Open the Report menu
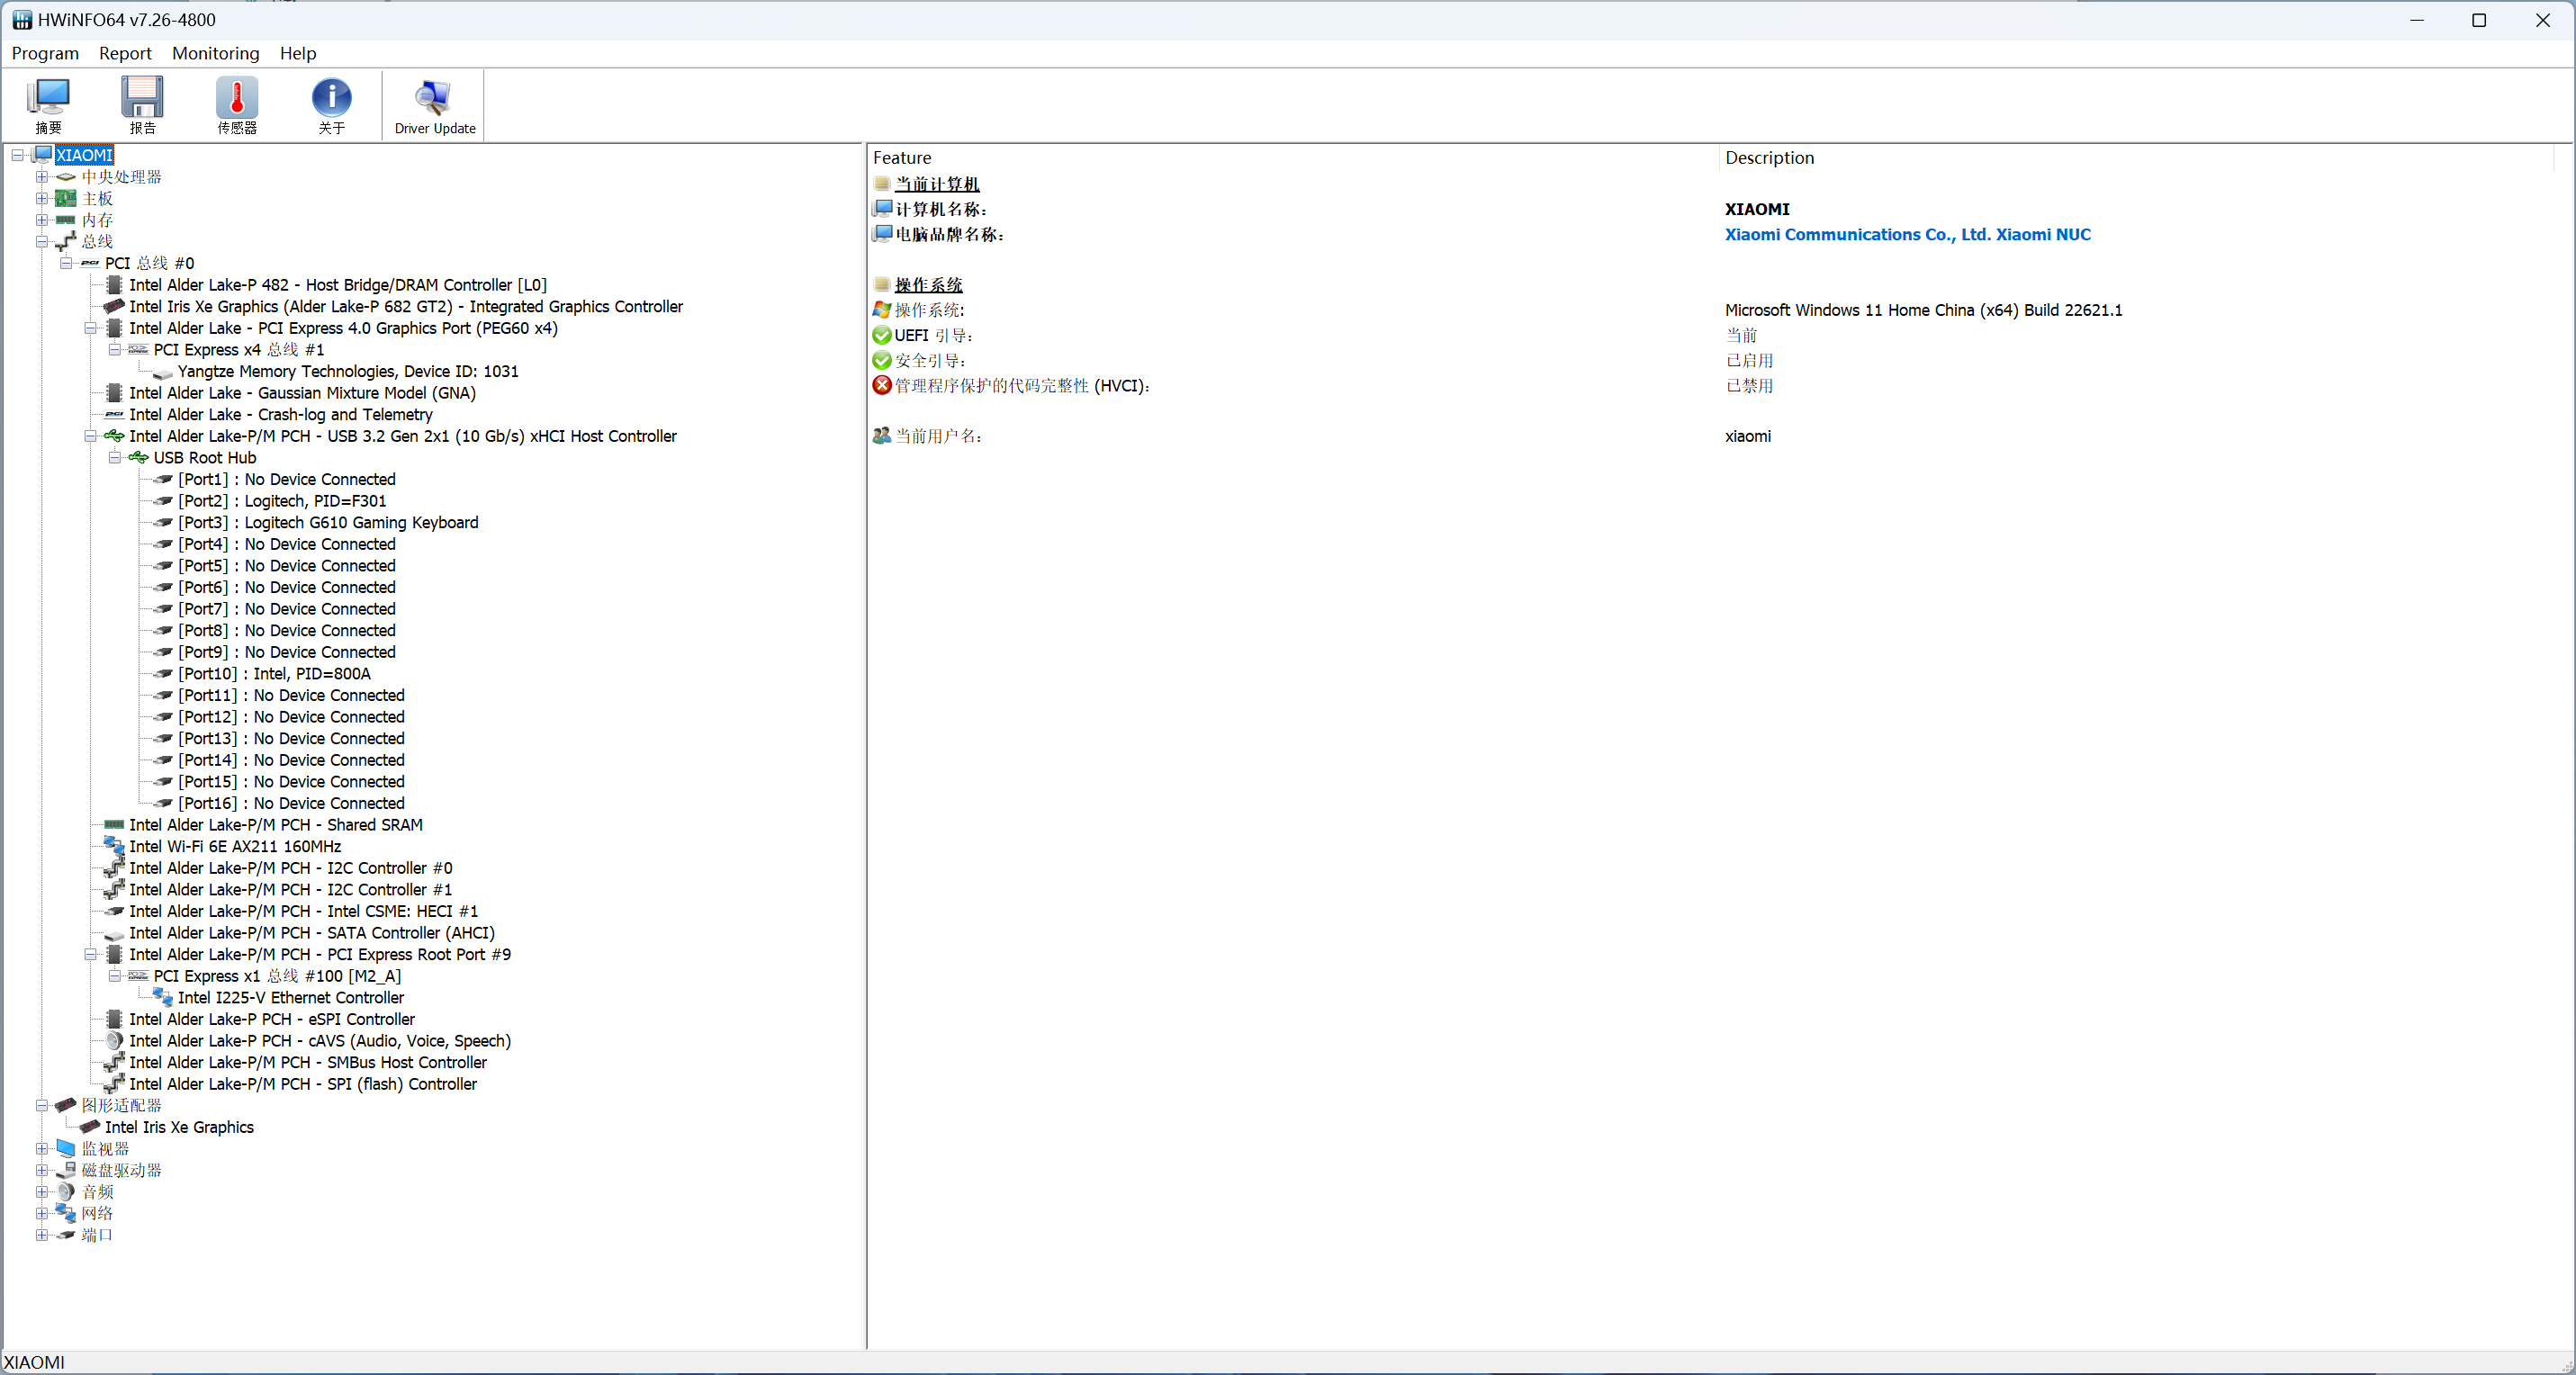This screenshot has width=2576, height=1375. [125, 53]
